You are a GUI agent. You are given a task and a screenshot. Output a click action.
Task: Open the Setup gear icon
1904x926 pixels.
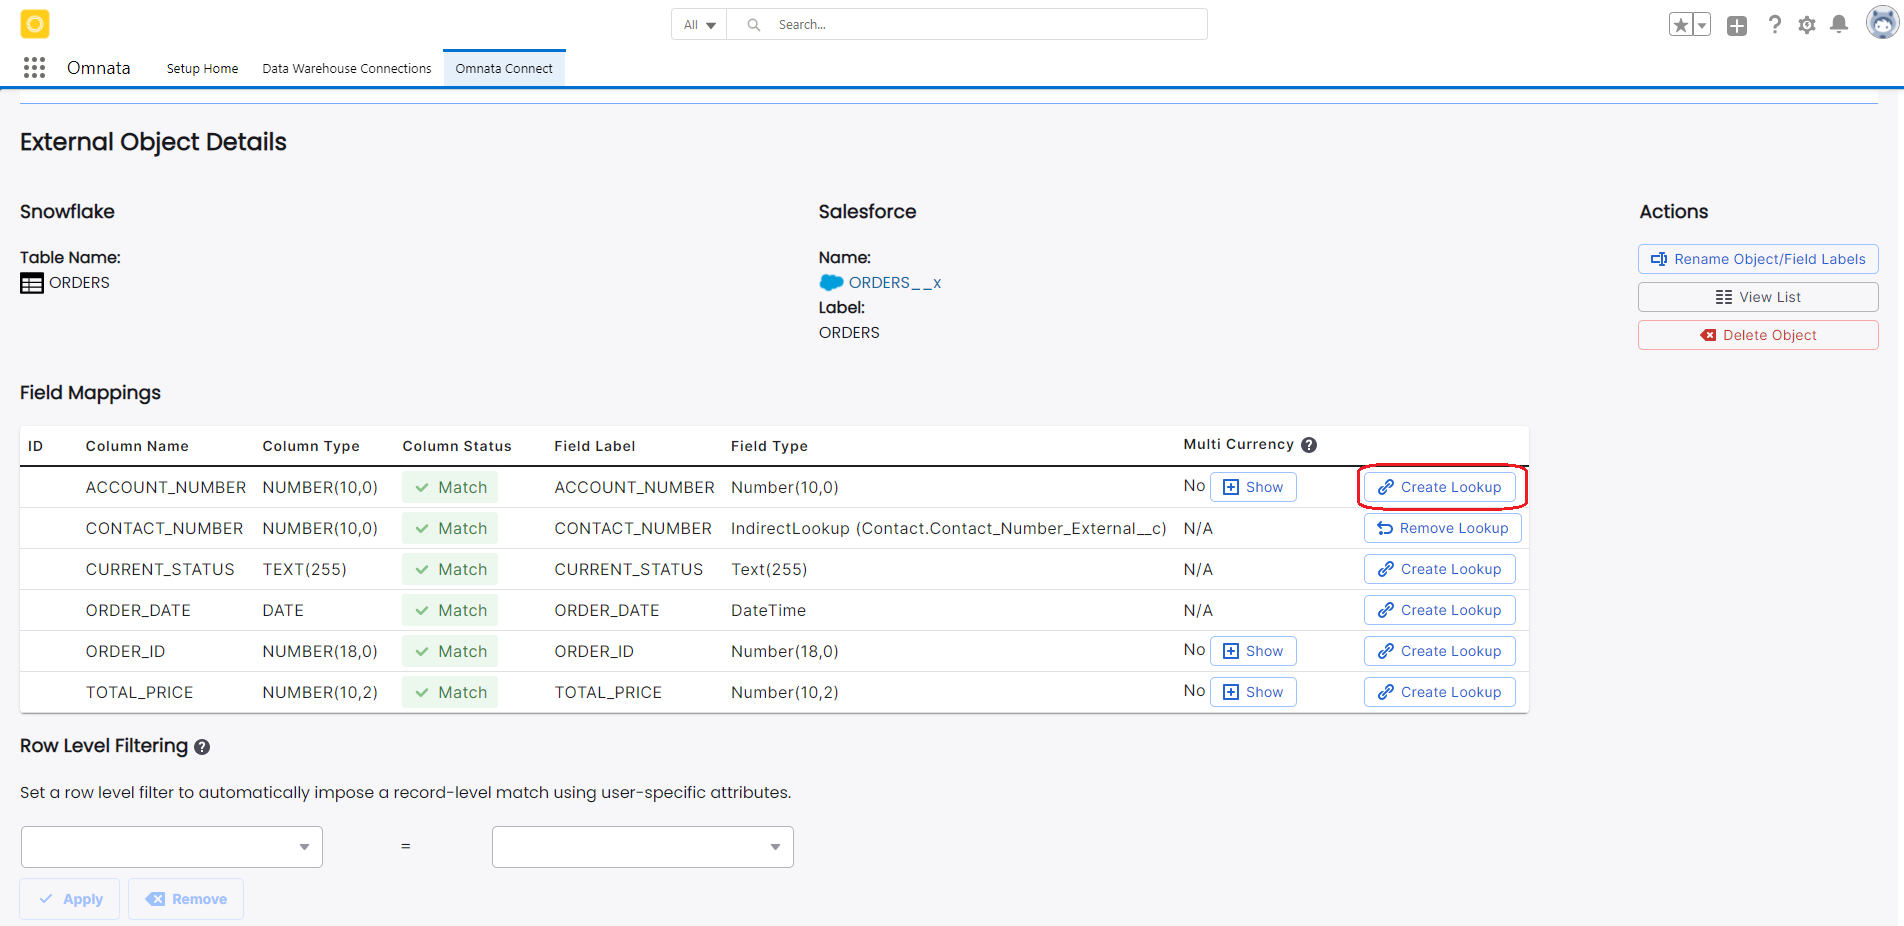click(1807, 25)
